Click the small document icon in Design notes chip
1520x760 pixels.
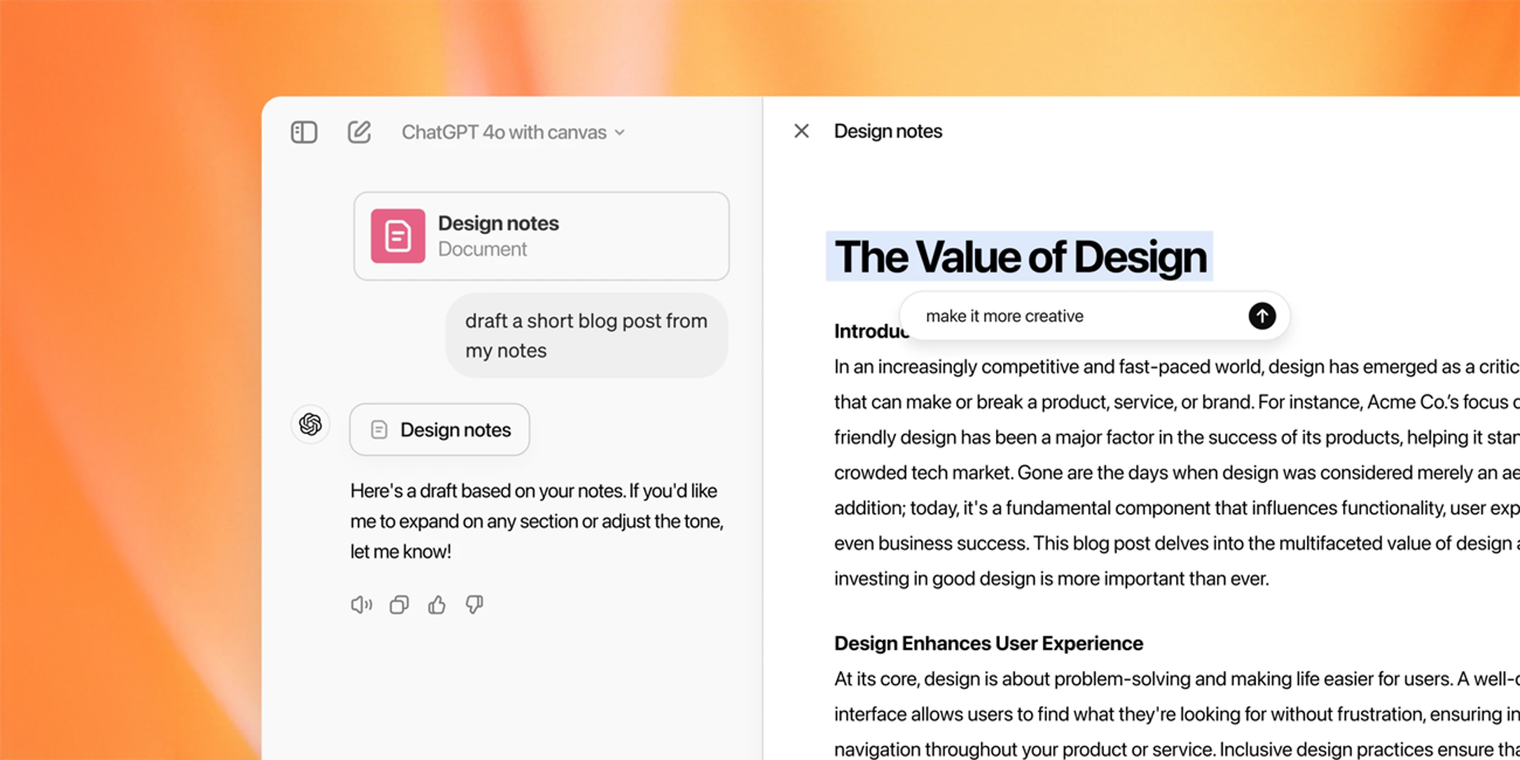379,430
